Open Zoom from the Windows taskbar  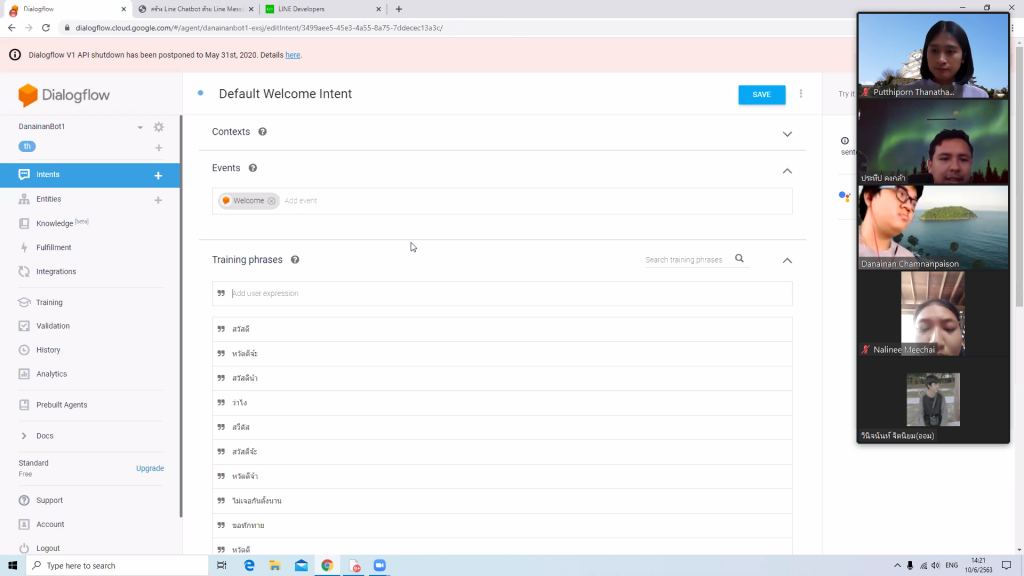point(379,565)
